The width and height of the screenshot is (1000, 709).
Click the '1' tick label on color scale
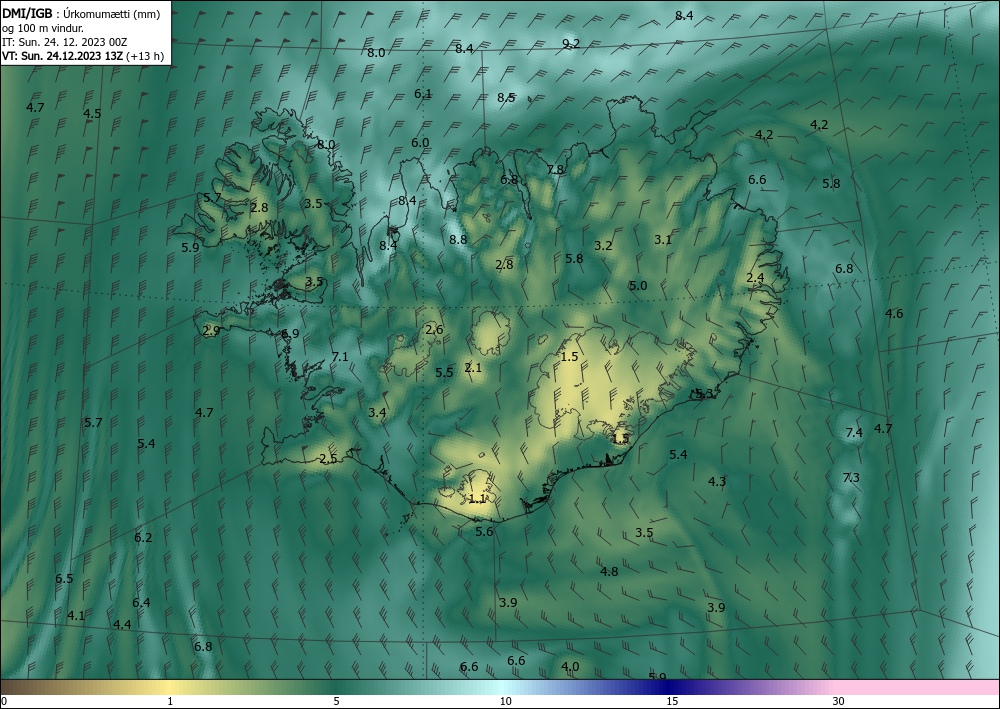click(170, 701)
